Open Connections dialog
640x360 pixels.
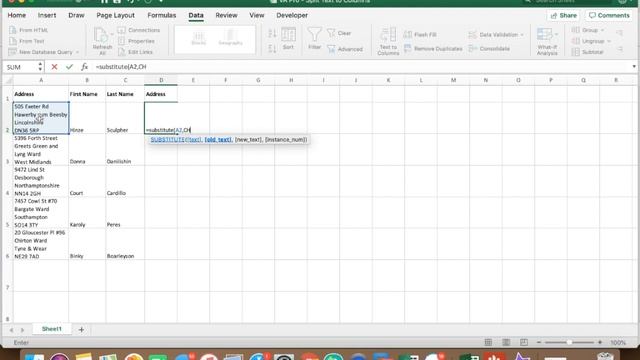(x=139, y=30)
